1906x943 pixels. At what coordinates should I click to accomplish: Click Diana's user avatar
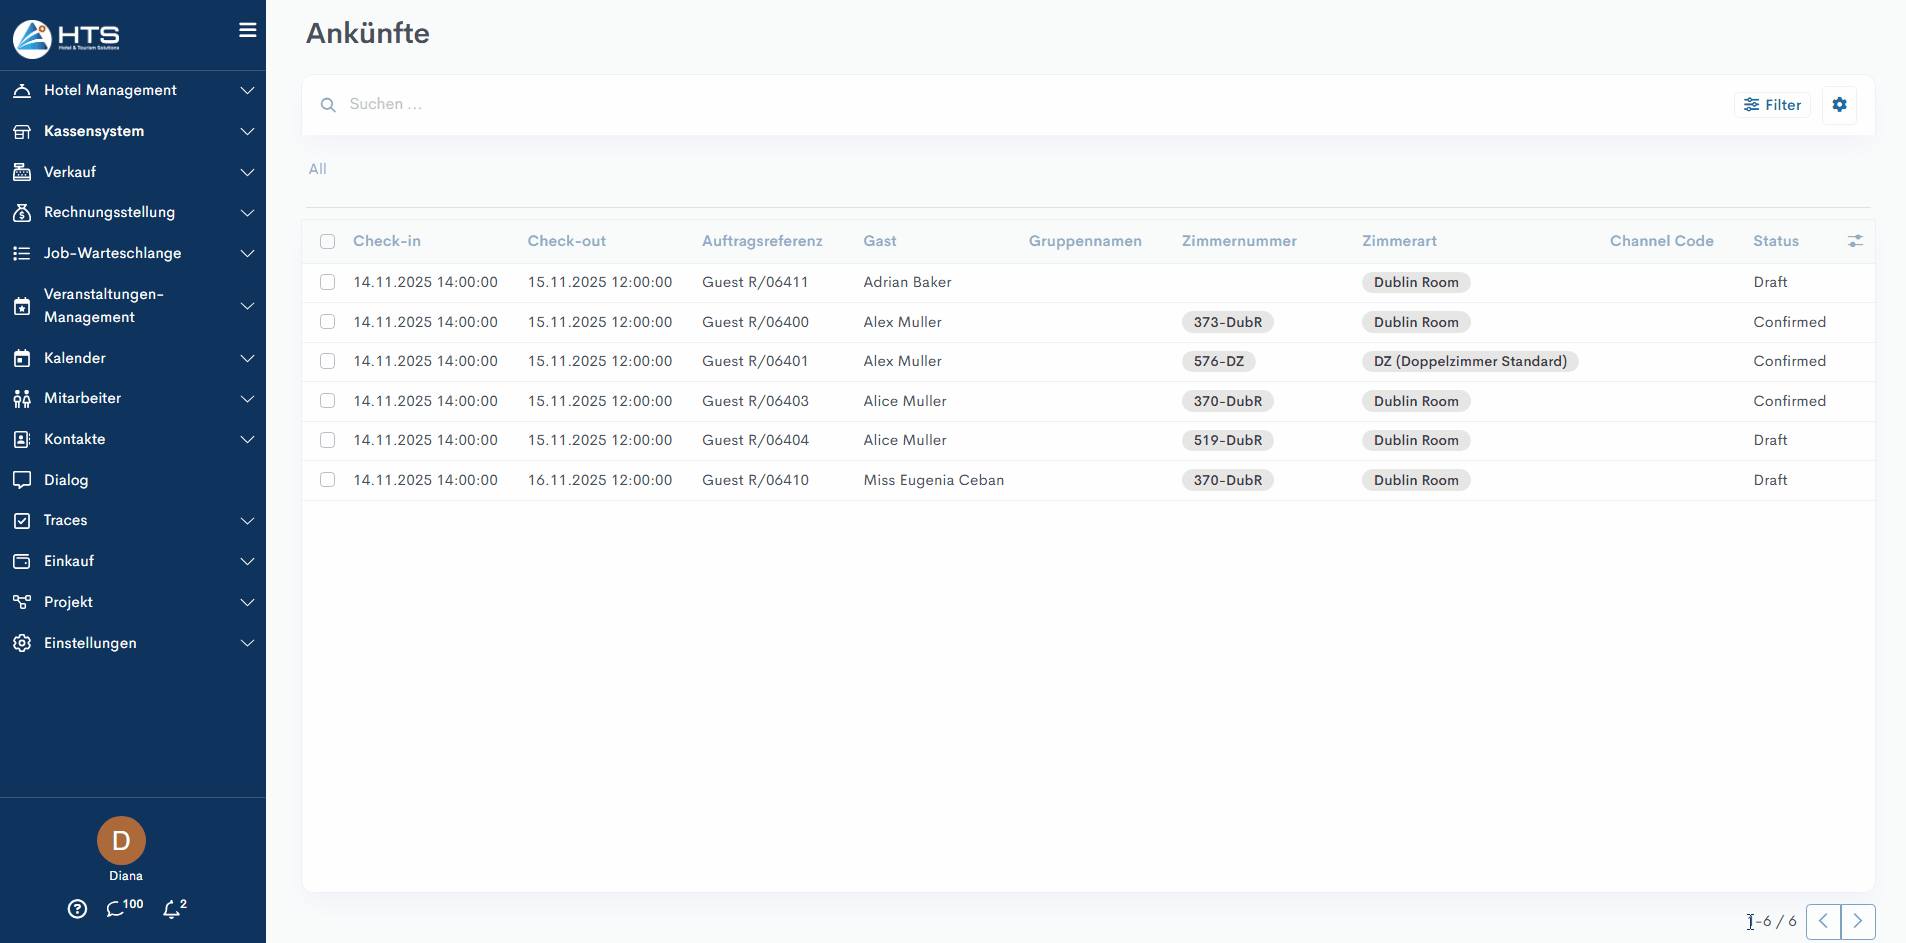(121, 841)
